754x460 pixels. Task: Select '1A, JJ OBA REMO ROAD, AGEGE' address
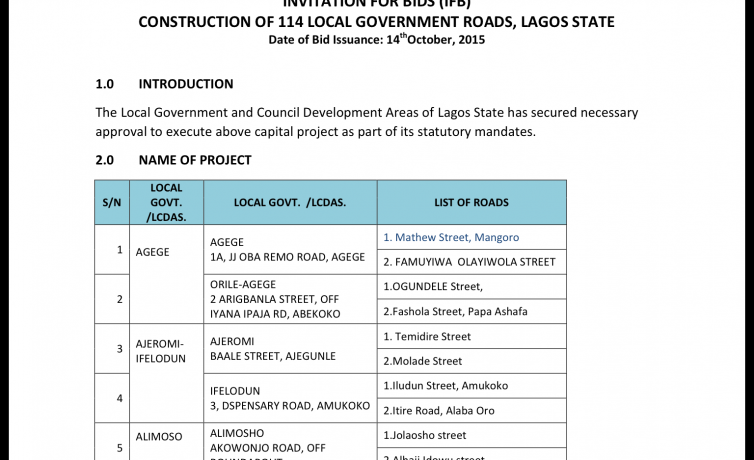click(288, 257)
